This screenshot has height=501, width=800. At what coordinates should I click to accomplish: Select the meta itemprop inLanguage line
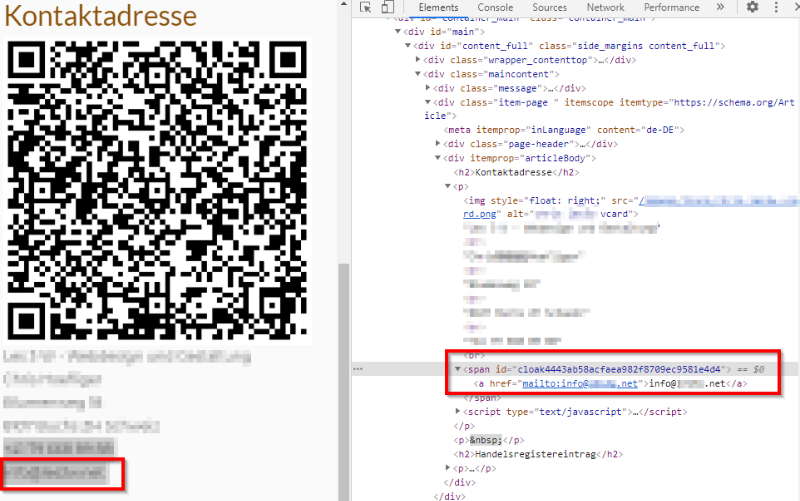pos(564,130)
